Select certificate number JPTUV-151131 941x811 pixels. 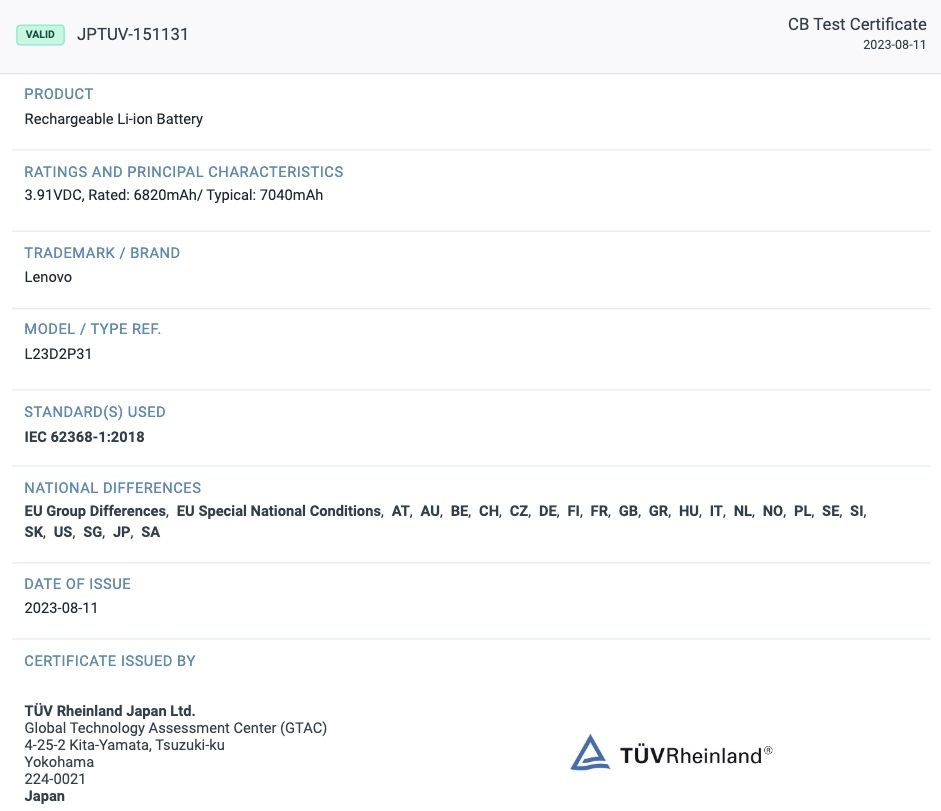[x=133, y=34]
